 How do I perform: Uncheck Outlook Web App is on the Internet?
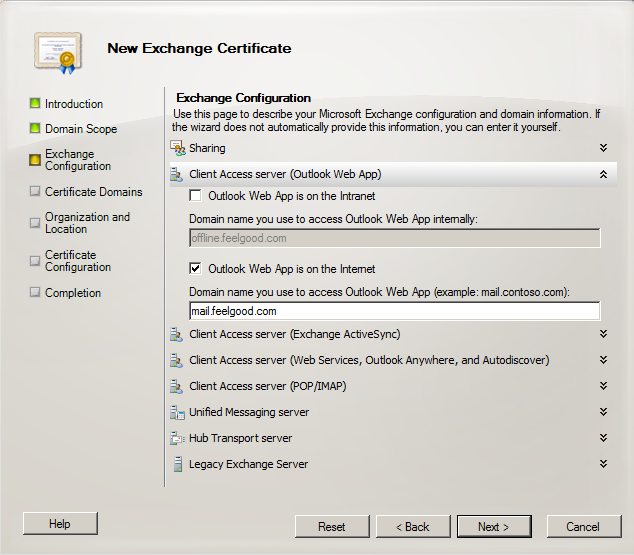pos(196,269)
